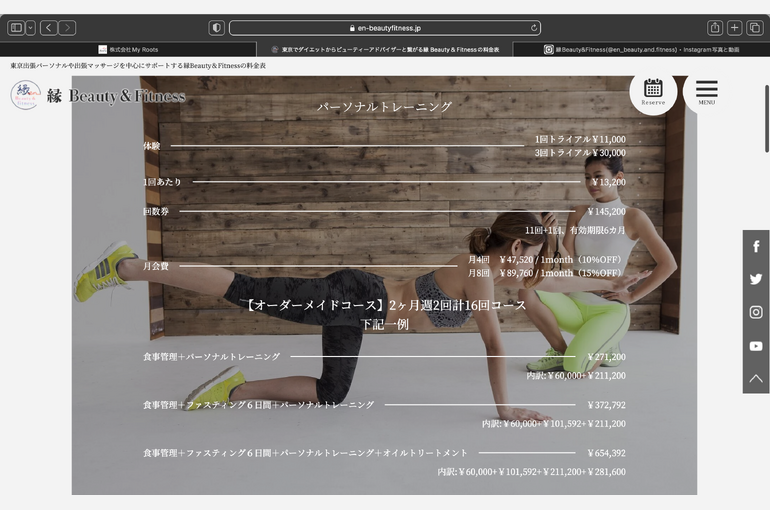Viewport: 770px width, 510px height.
Task: Switch to the Instagram写真と動画 tab
Action: click(641, 49)
